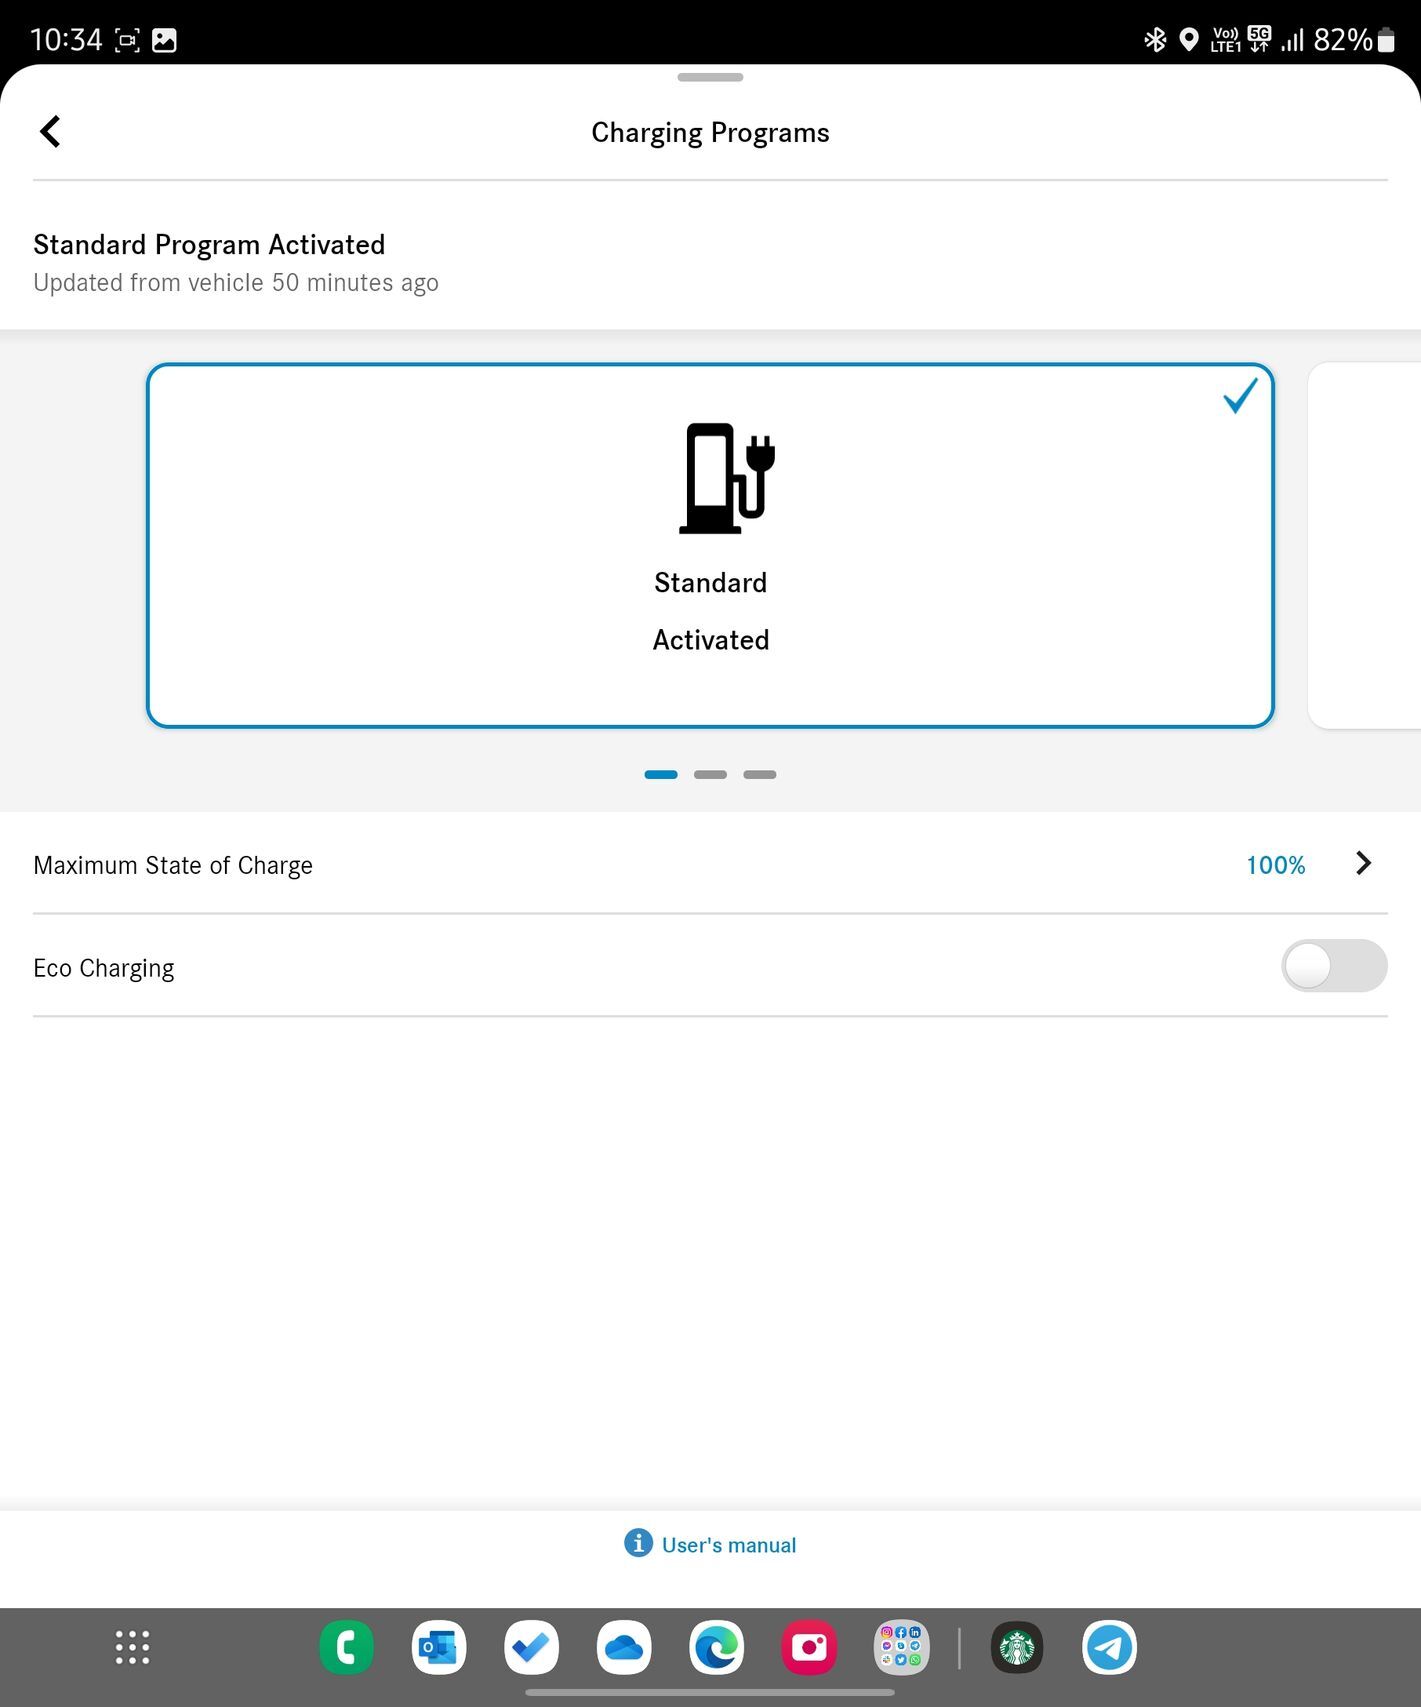
Task: Open Microsoft Edge from the dock
Action: coord(716,1647)
